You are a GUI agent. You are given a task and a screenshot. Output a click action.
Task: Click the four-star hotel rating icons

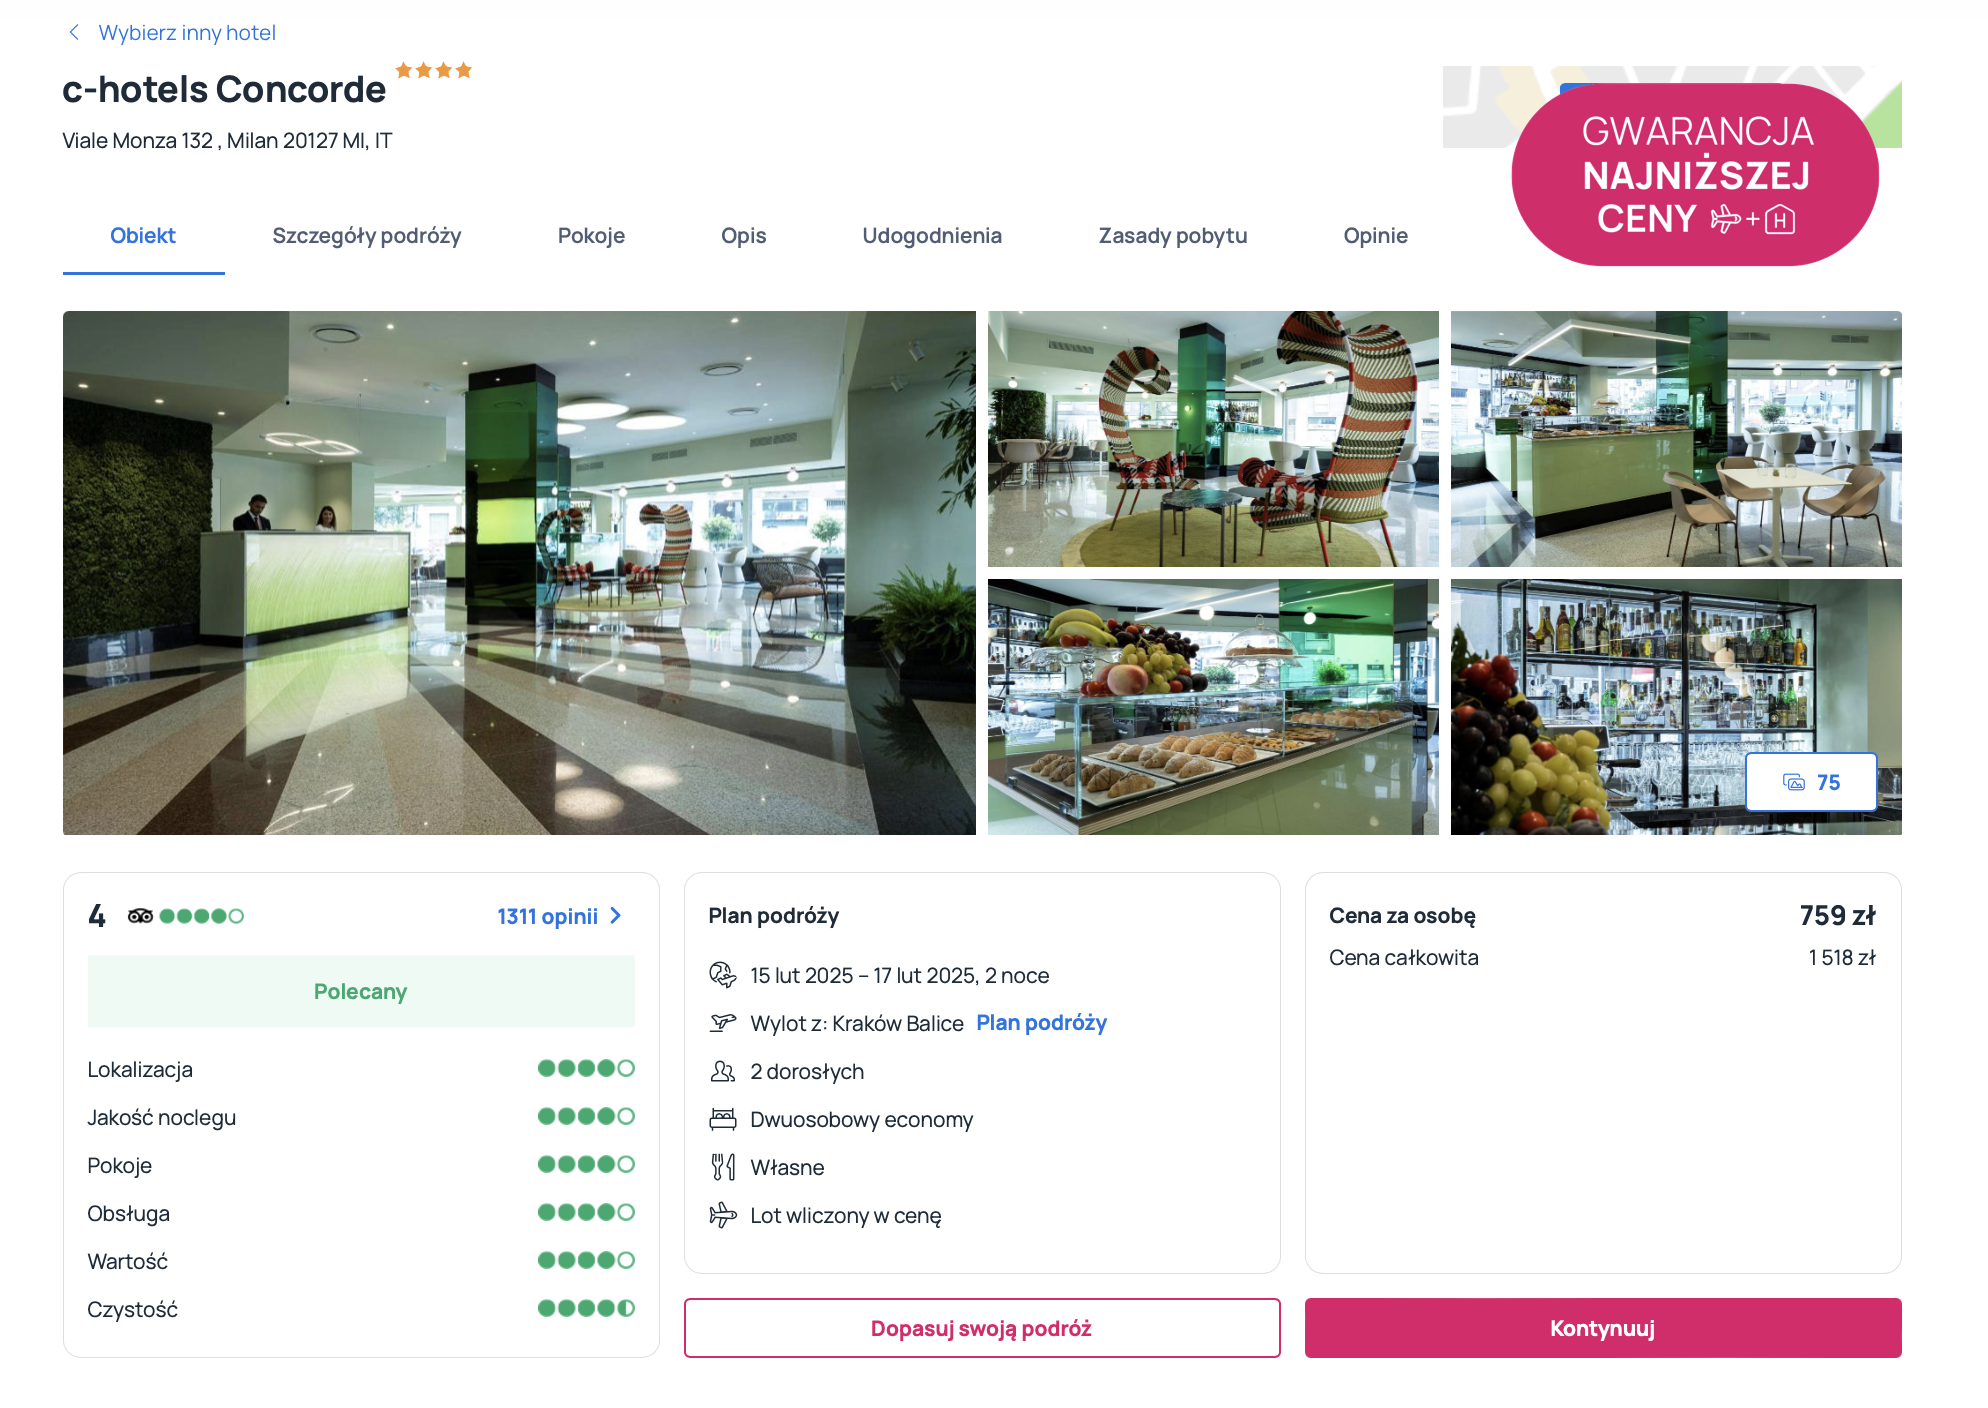tap(434, 70)
